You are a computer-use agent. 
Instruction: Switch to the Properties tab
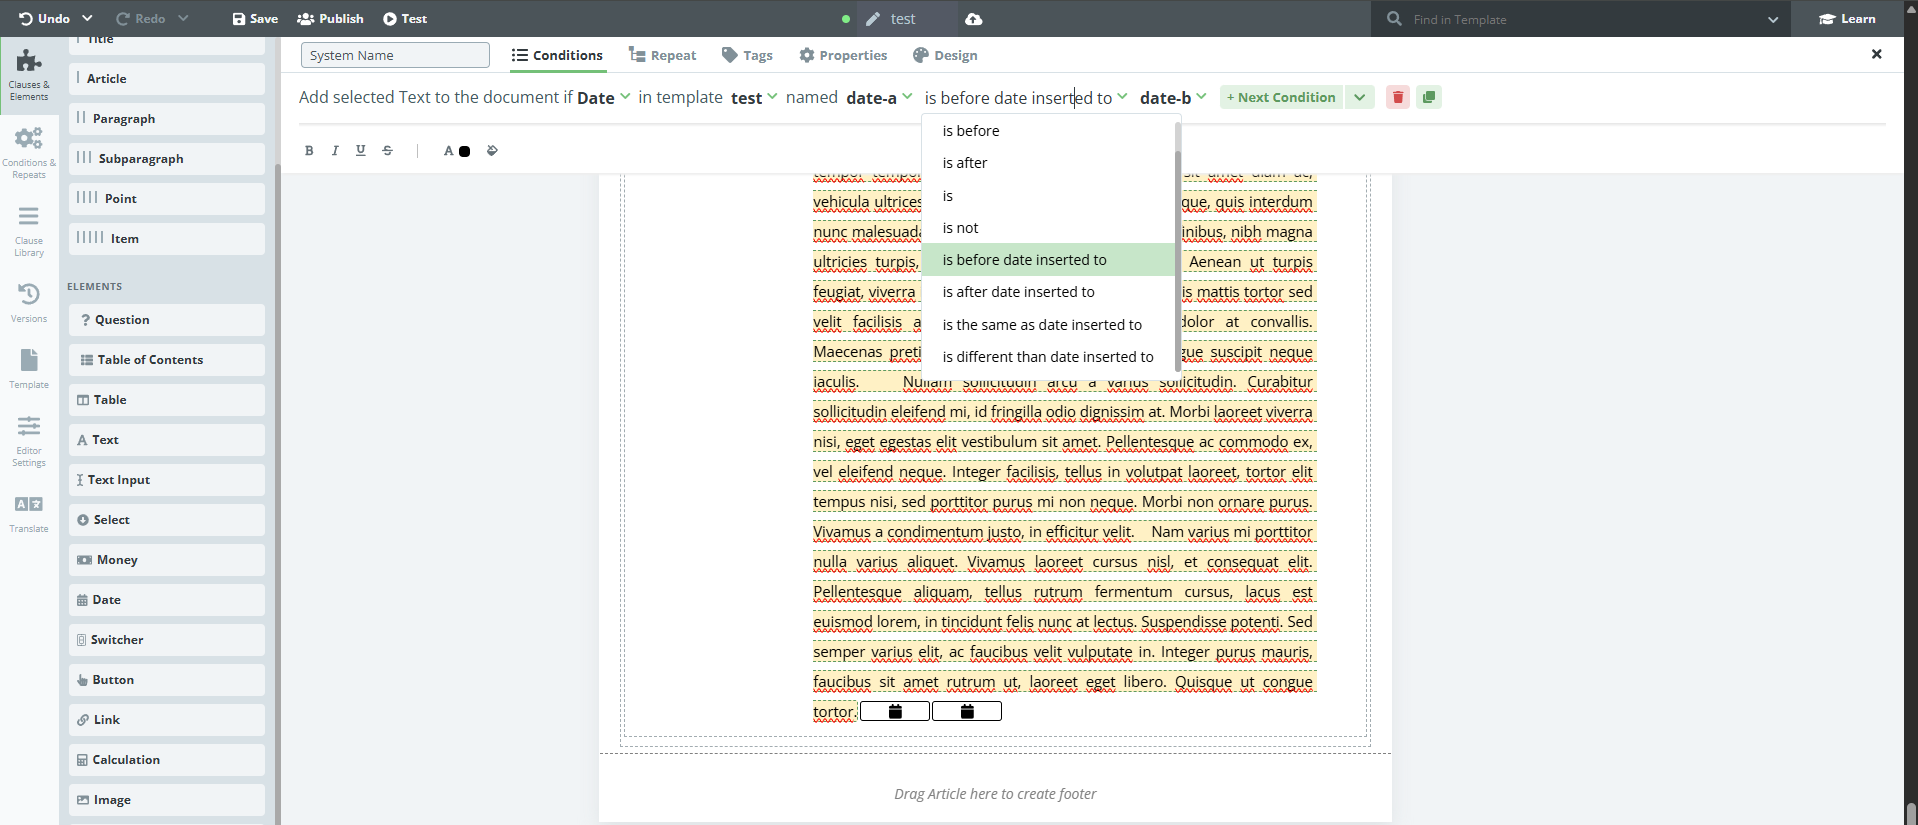[843, 55]
